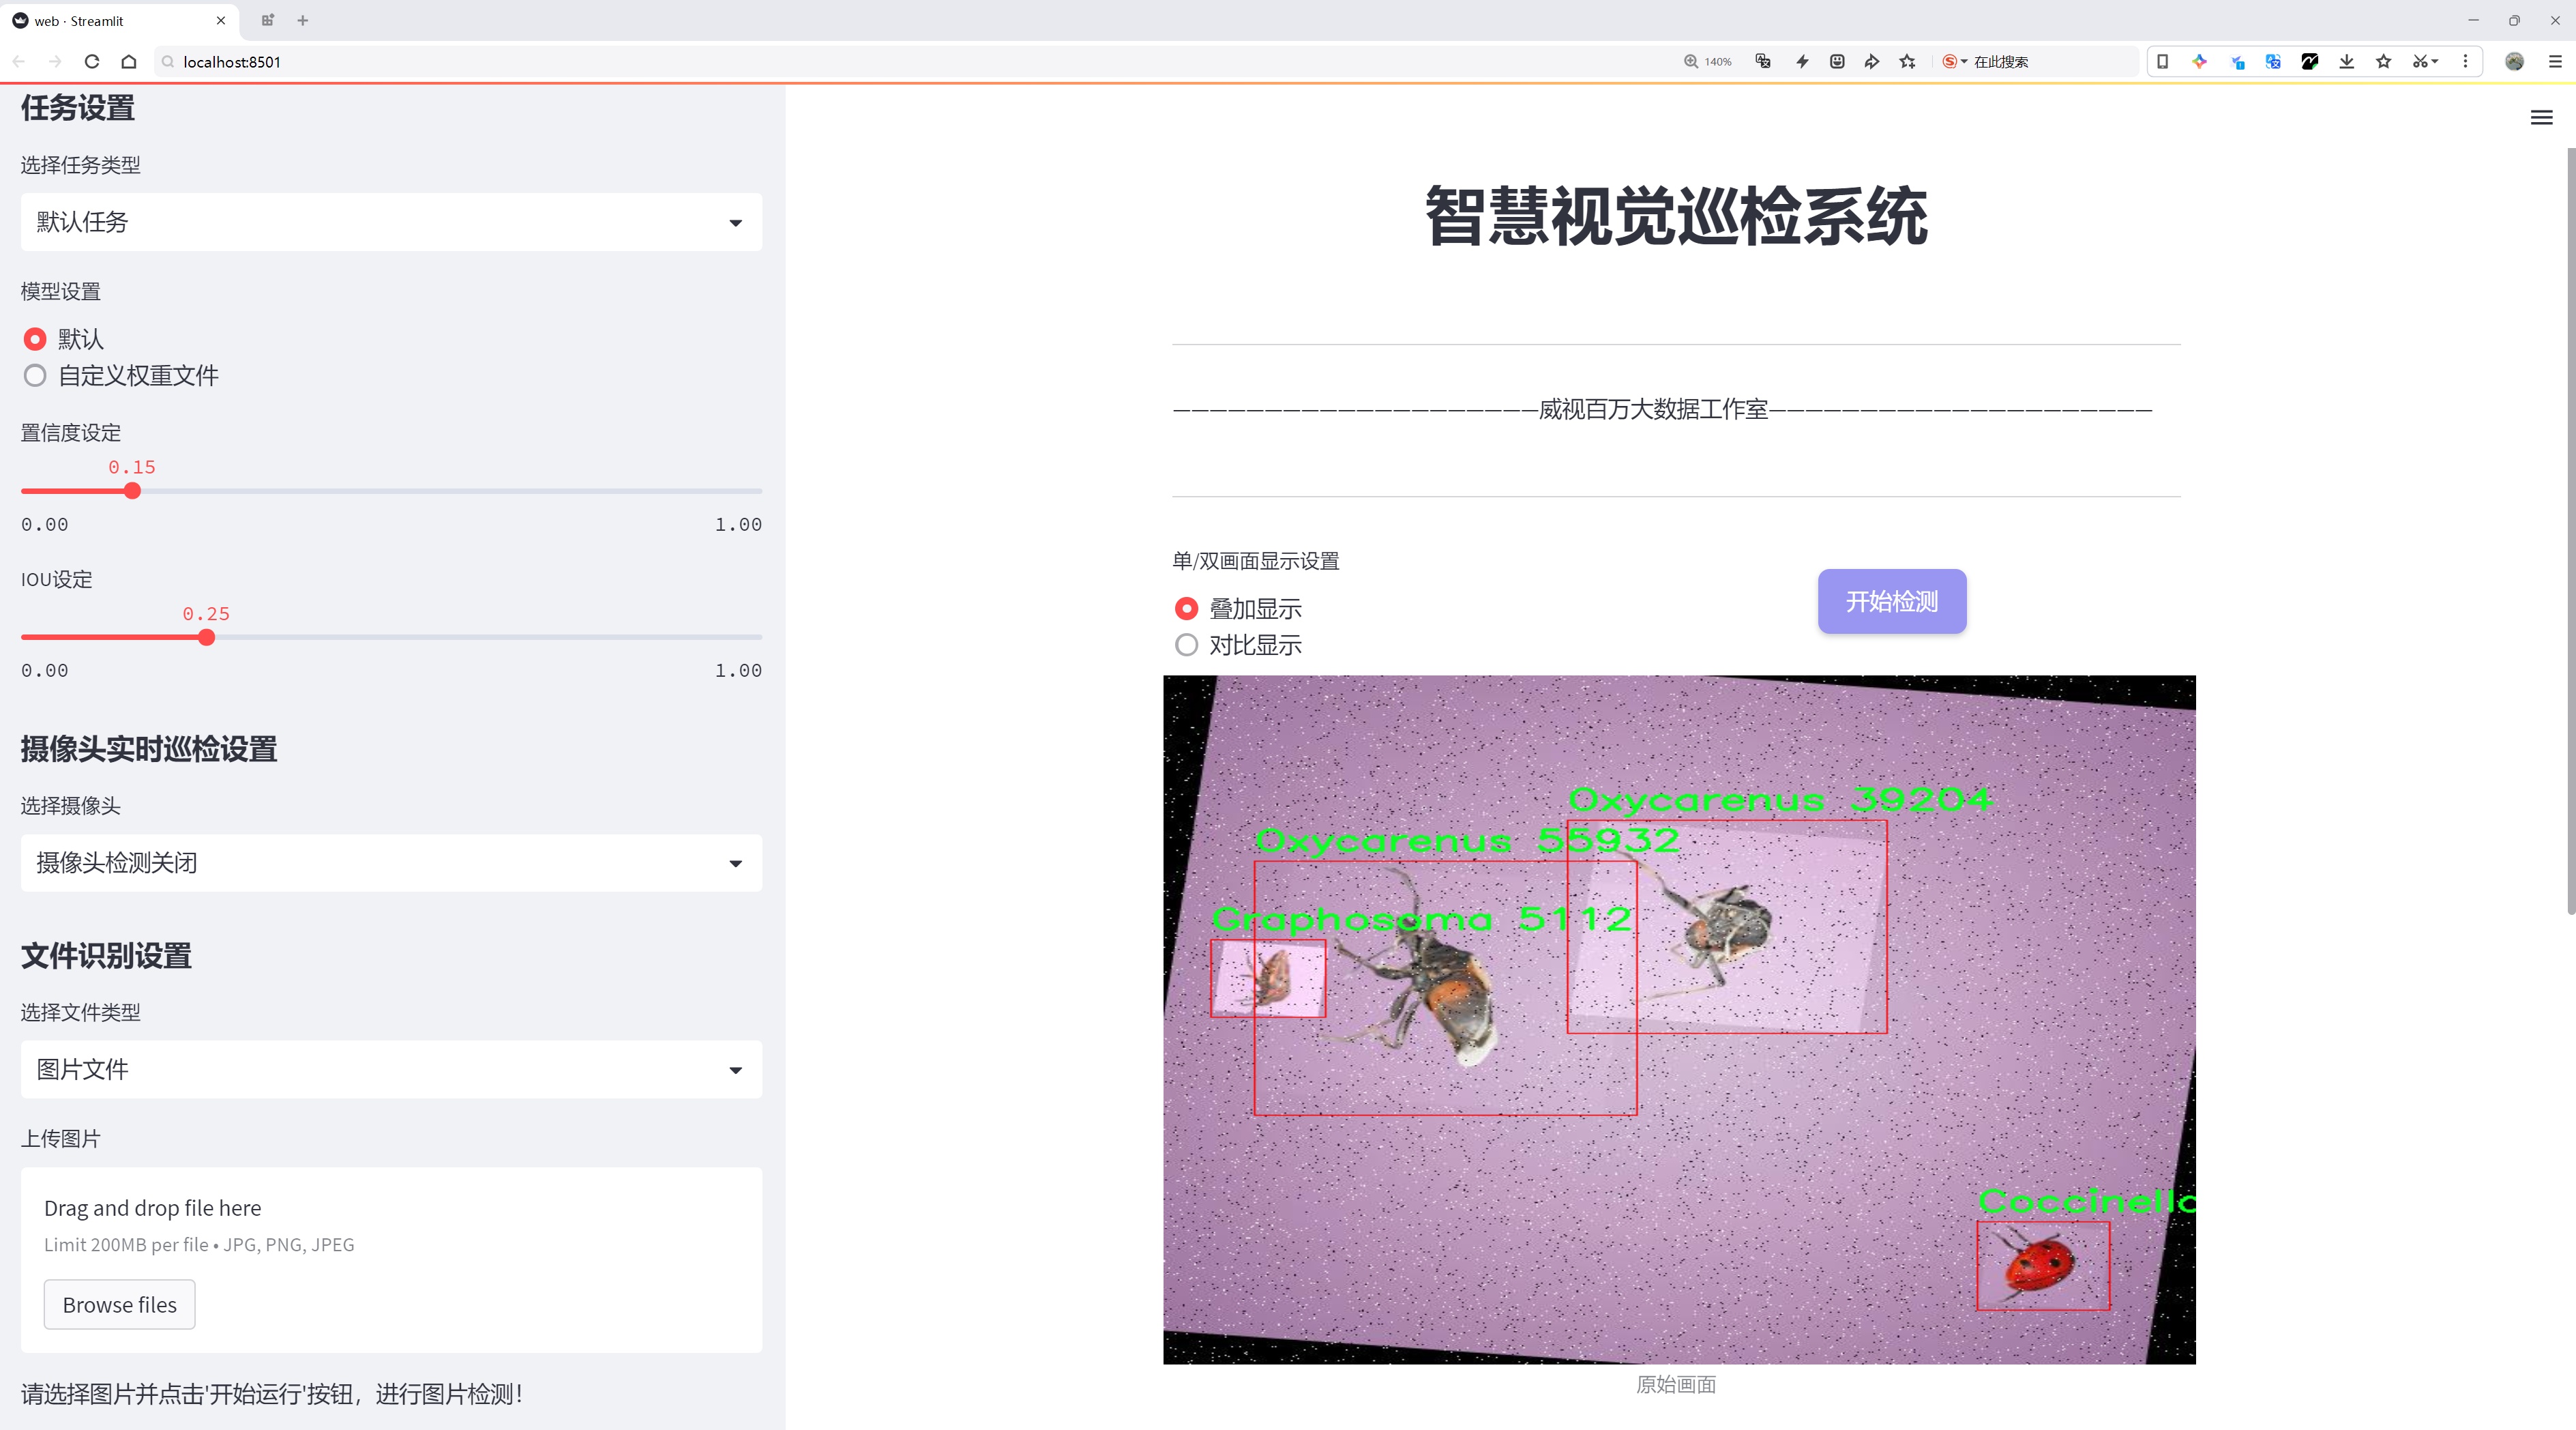Image resolution: width=2576 pixels, height=1430 pixels.
Task: Click the 140% zoom indicator
Action: (x=1709, y=61)
